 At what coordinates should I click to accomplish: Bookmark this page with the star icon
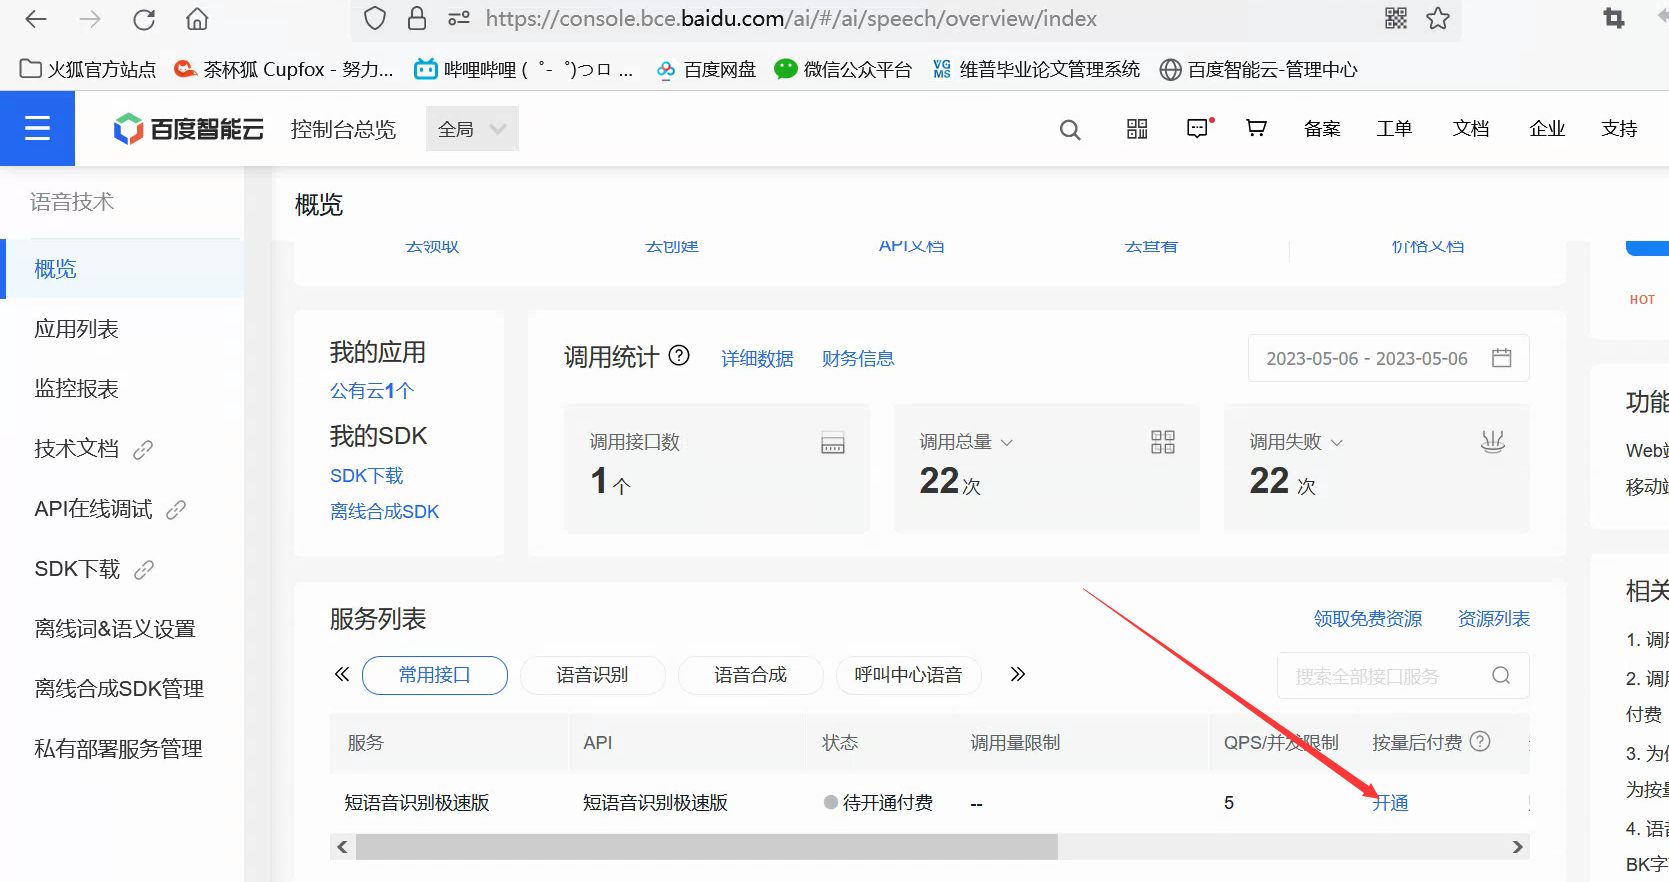(x=1438, y=18)
